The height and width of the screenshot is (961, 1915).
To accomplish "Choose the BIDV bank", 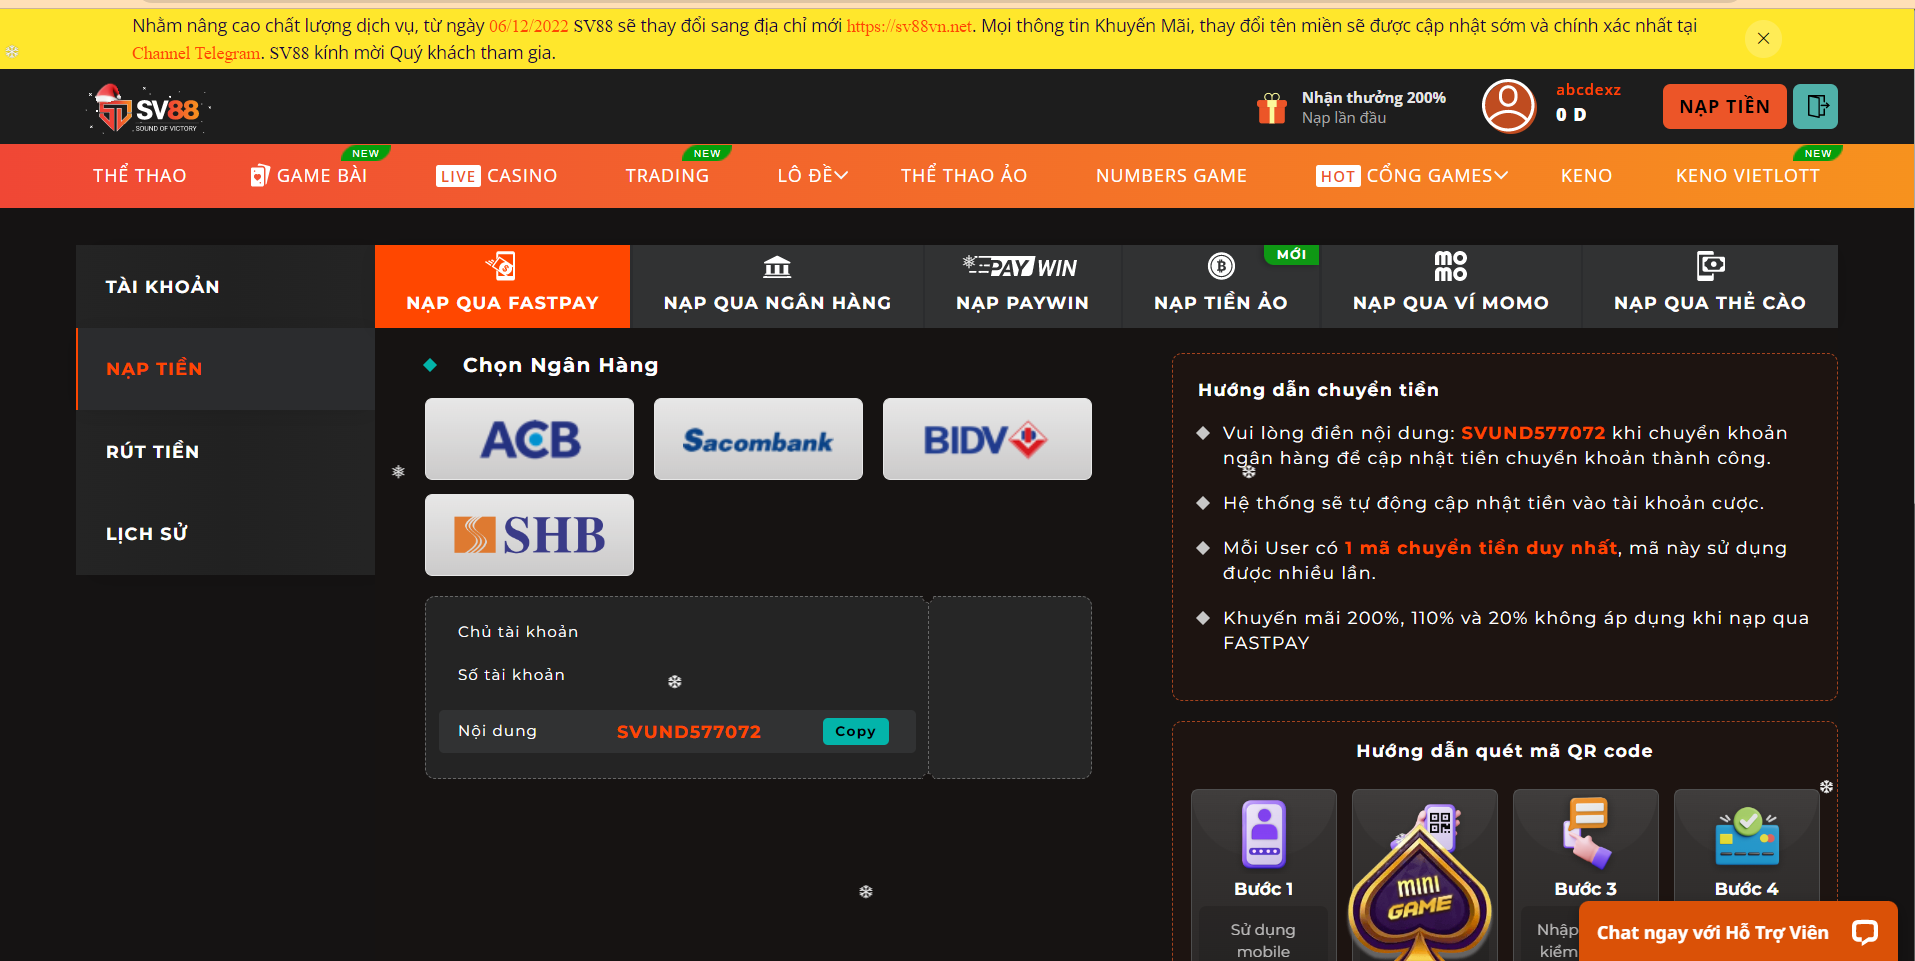I will tap(987, 439).
